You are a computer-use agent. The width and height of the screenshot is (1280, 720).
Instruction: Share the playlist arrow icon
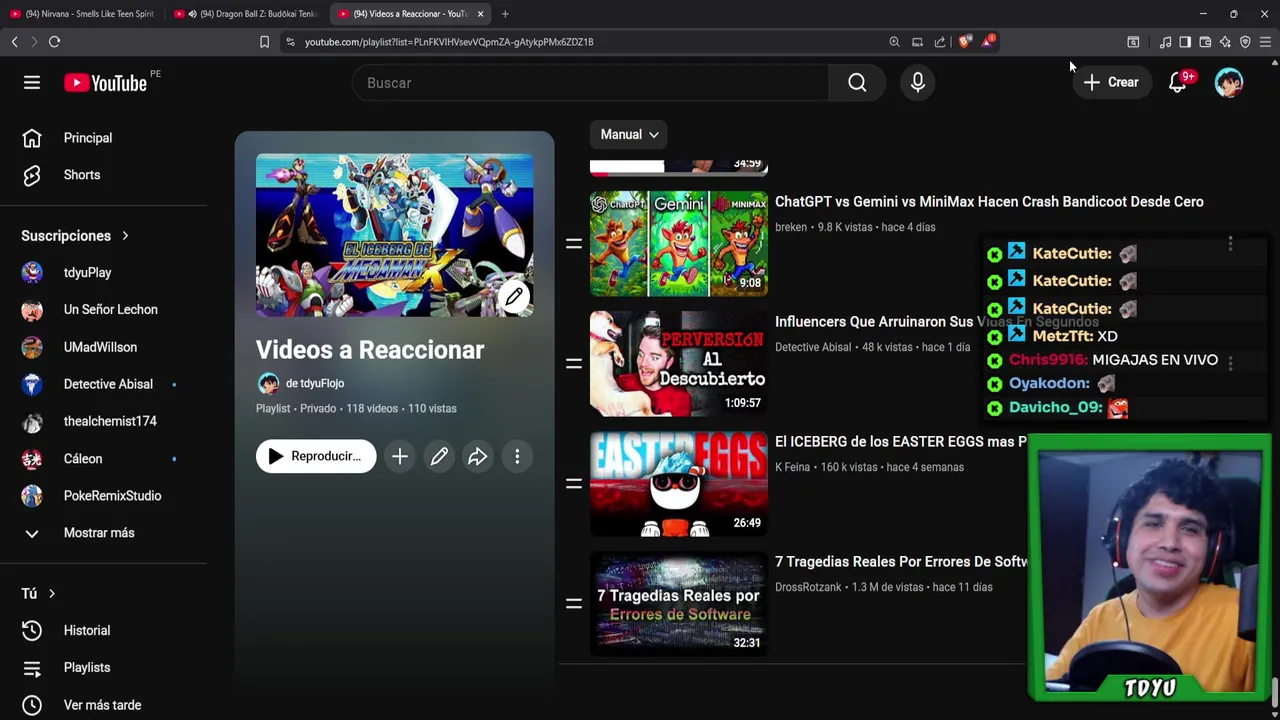pos(477,456)
